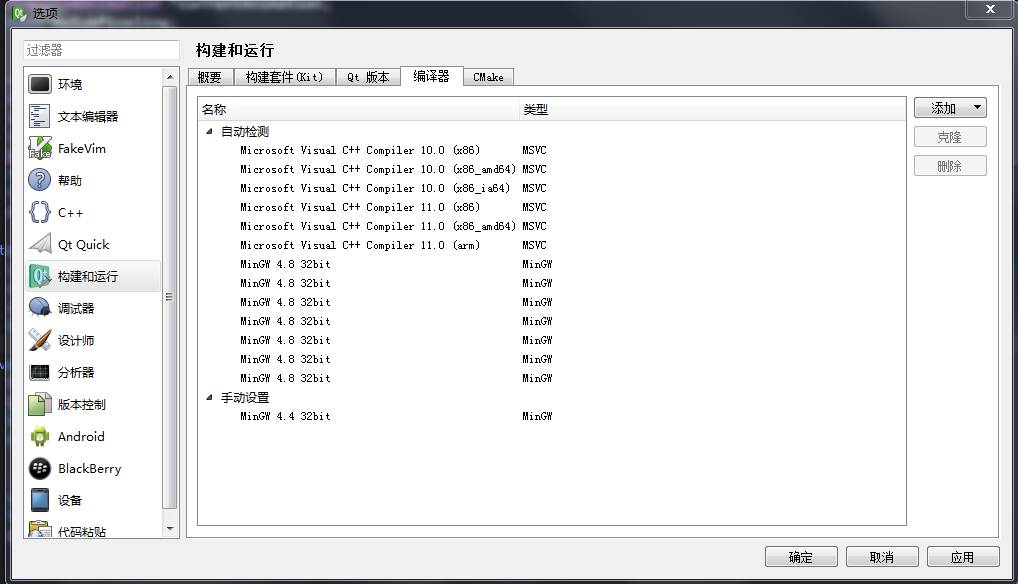Select the 编译器 compilers tab
This screenshot has height=584, width=1018.
pyautogui.click(x=432, y=76)
